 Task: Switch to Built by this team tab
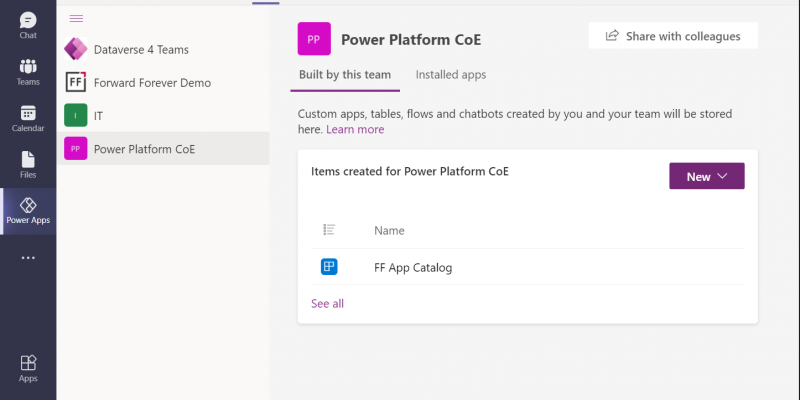[x=345, y=75]
